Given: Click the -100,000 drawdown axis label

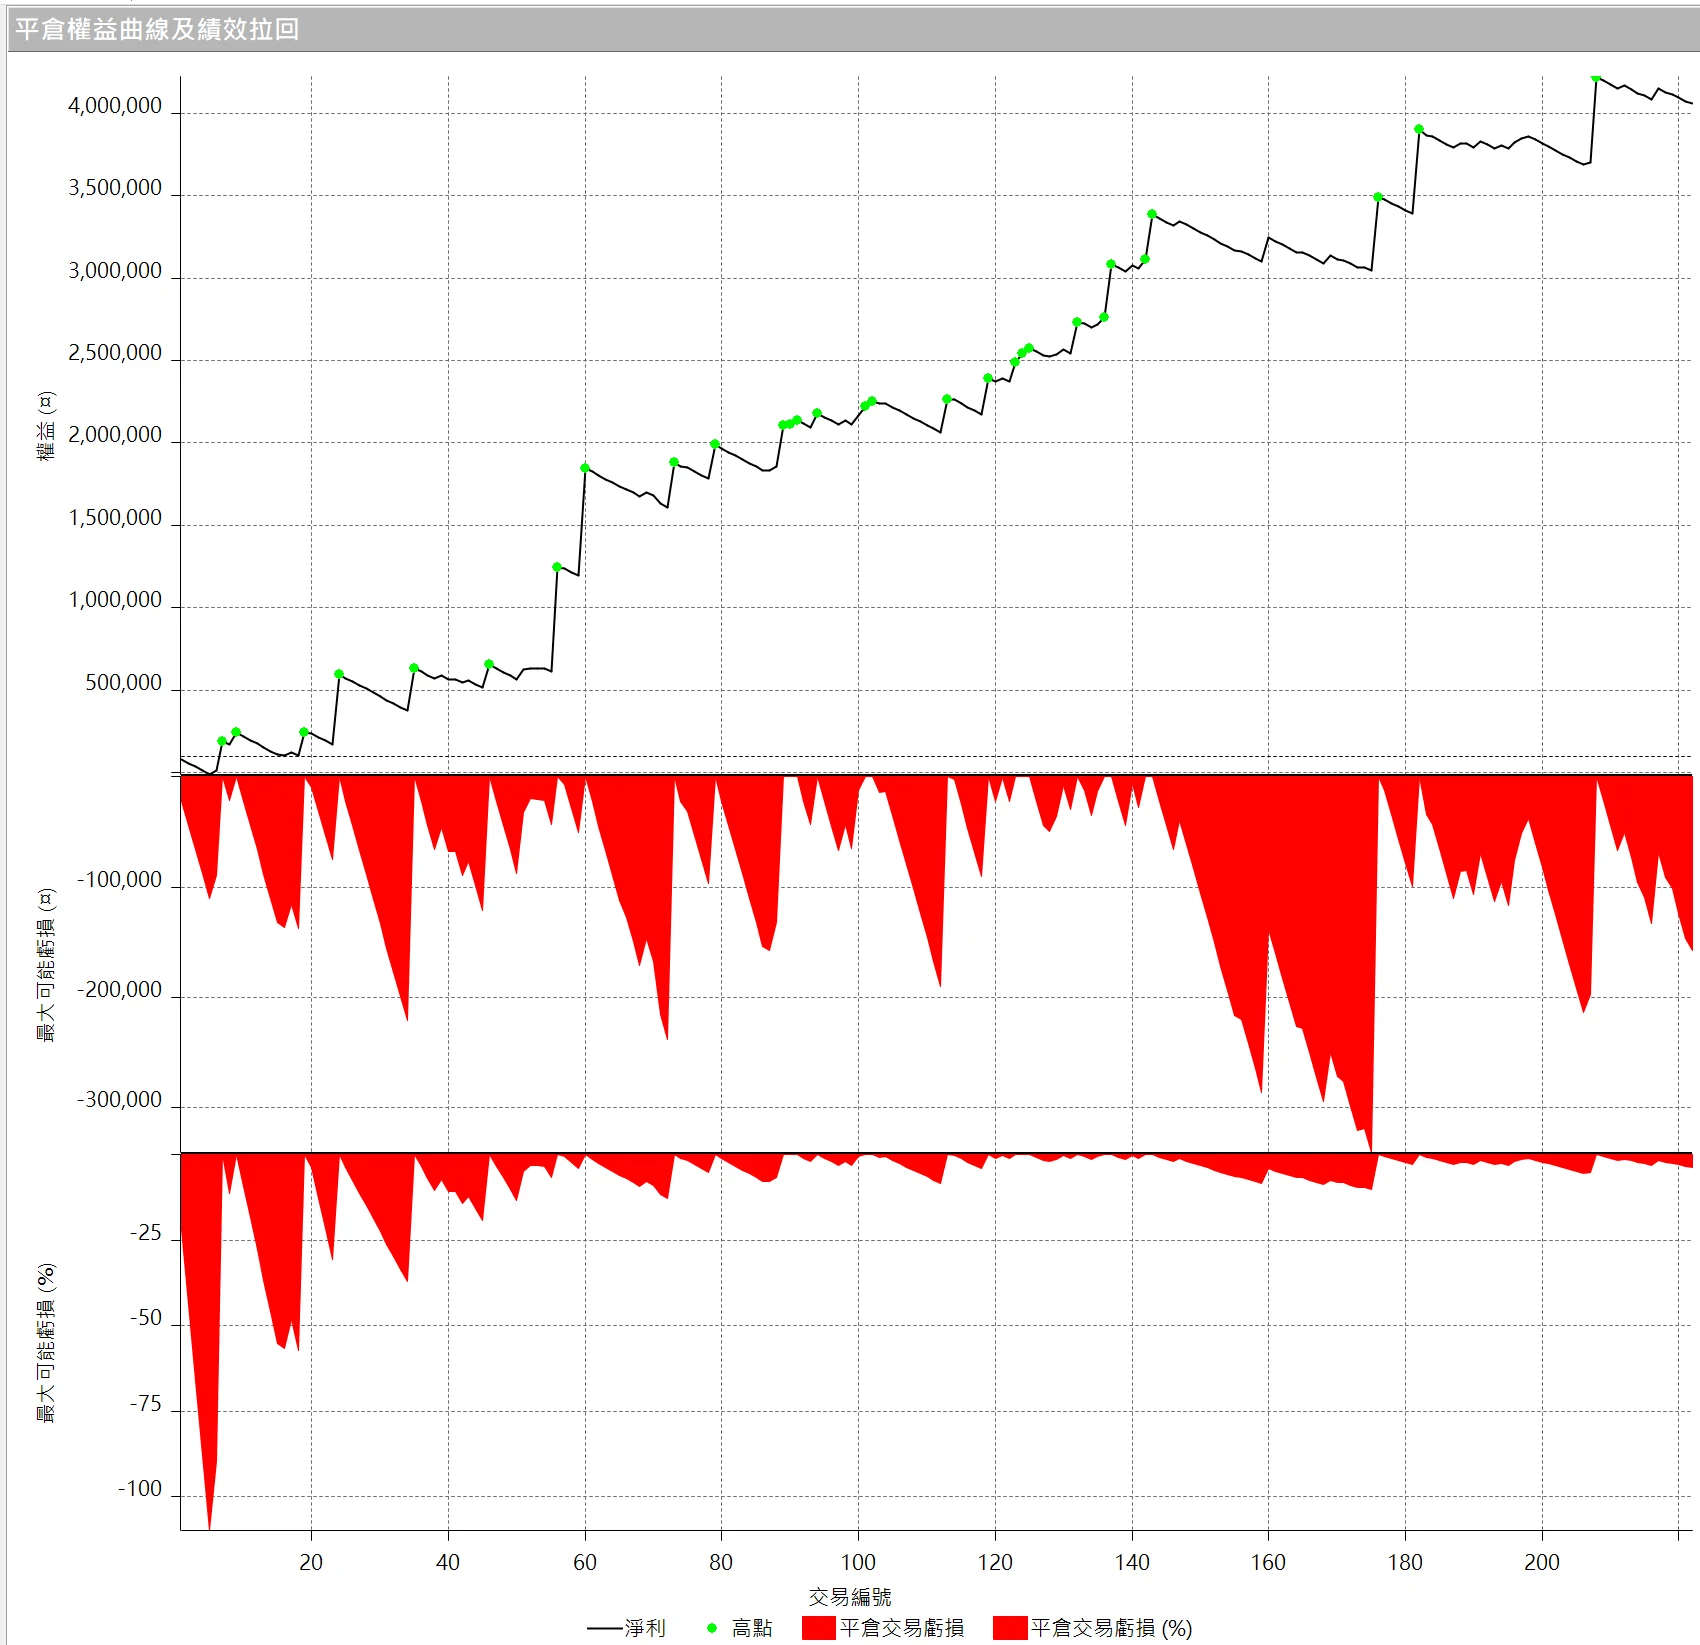Looking at the screenshot, I should coord(119,880).
